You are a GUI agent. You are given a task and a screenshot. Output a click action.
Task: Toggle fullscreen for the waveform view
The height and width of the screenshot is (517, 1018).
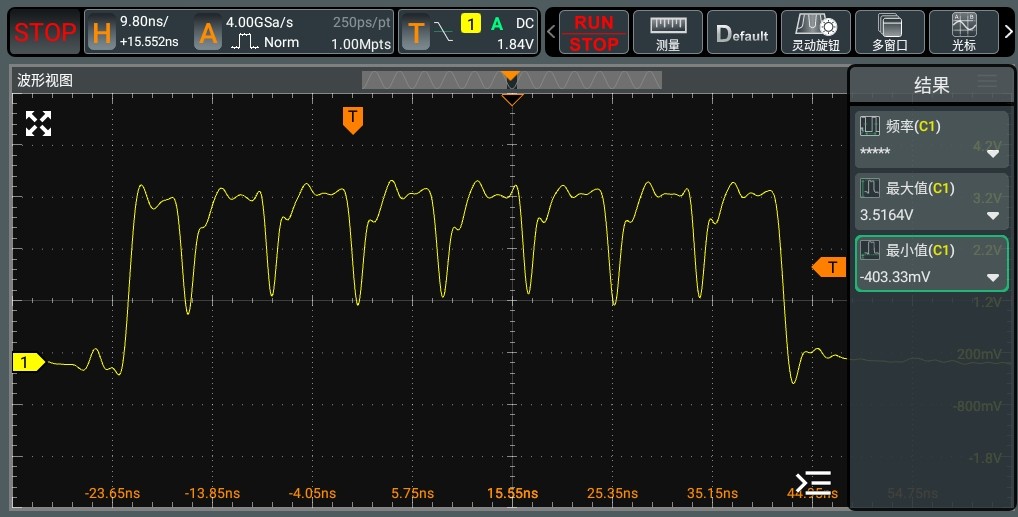pyautogui.click(x=38, y=124)
